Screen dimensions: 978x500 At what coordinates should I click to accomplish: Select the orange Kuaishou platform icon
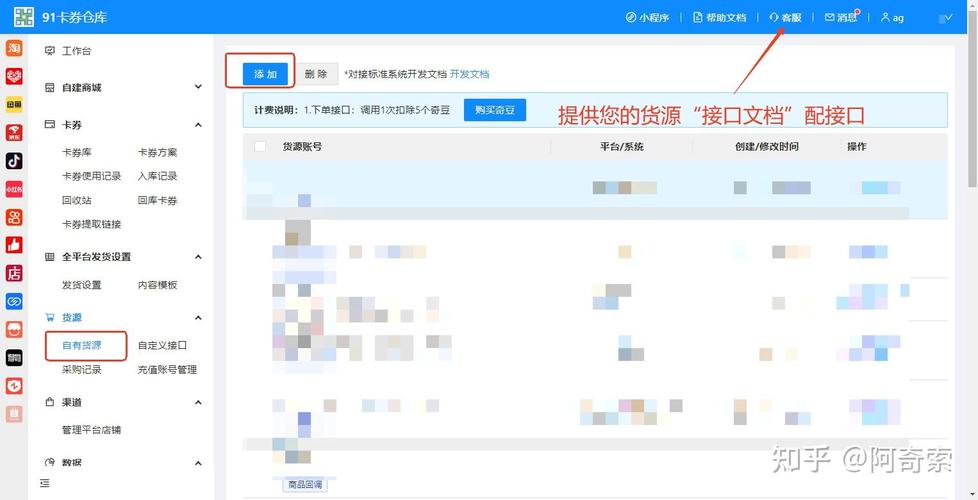pos(14,217)
